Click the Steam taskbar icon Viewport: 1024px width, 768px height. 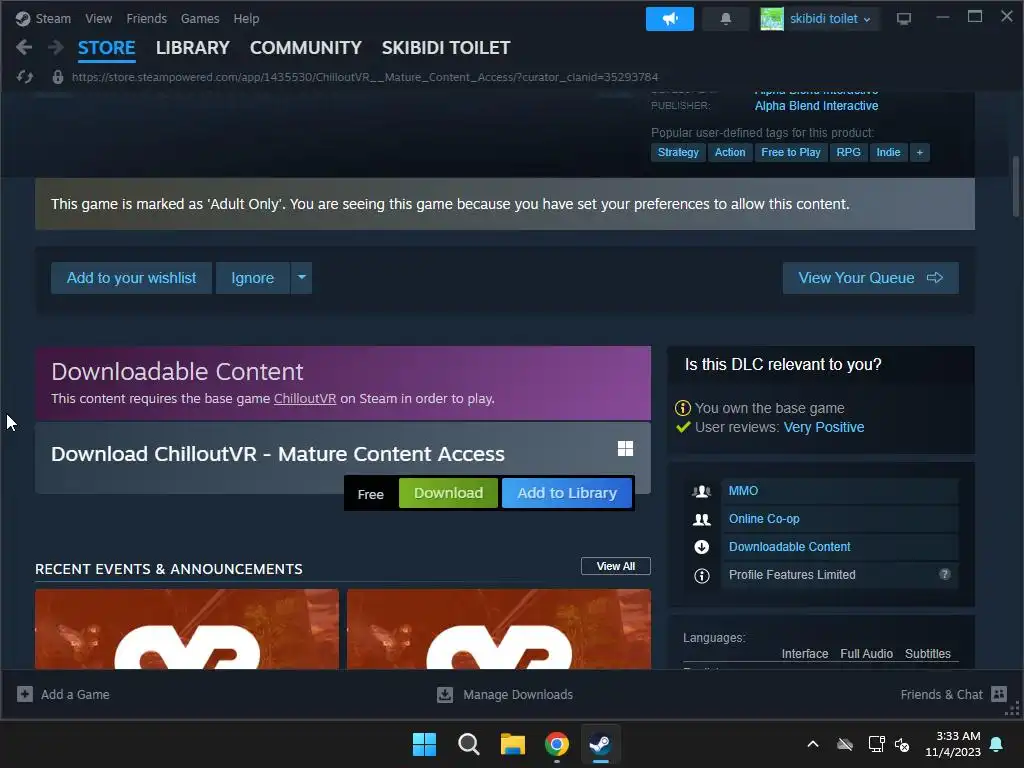pos(601,744)
